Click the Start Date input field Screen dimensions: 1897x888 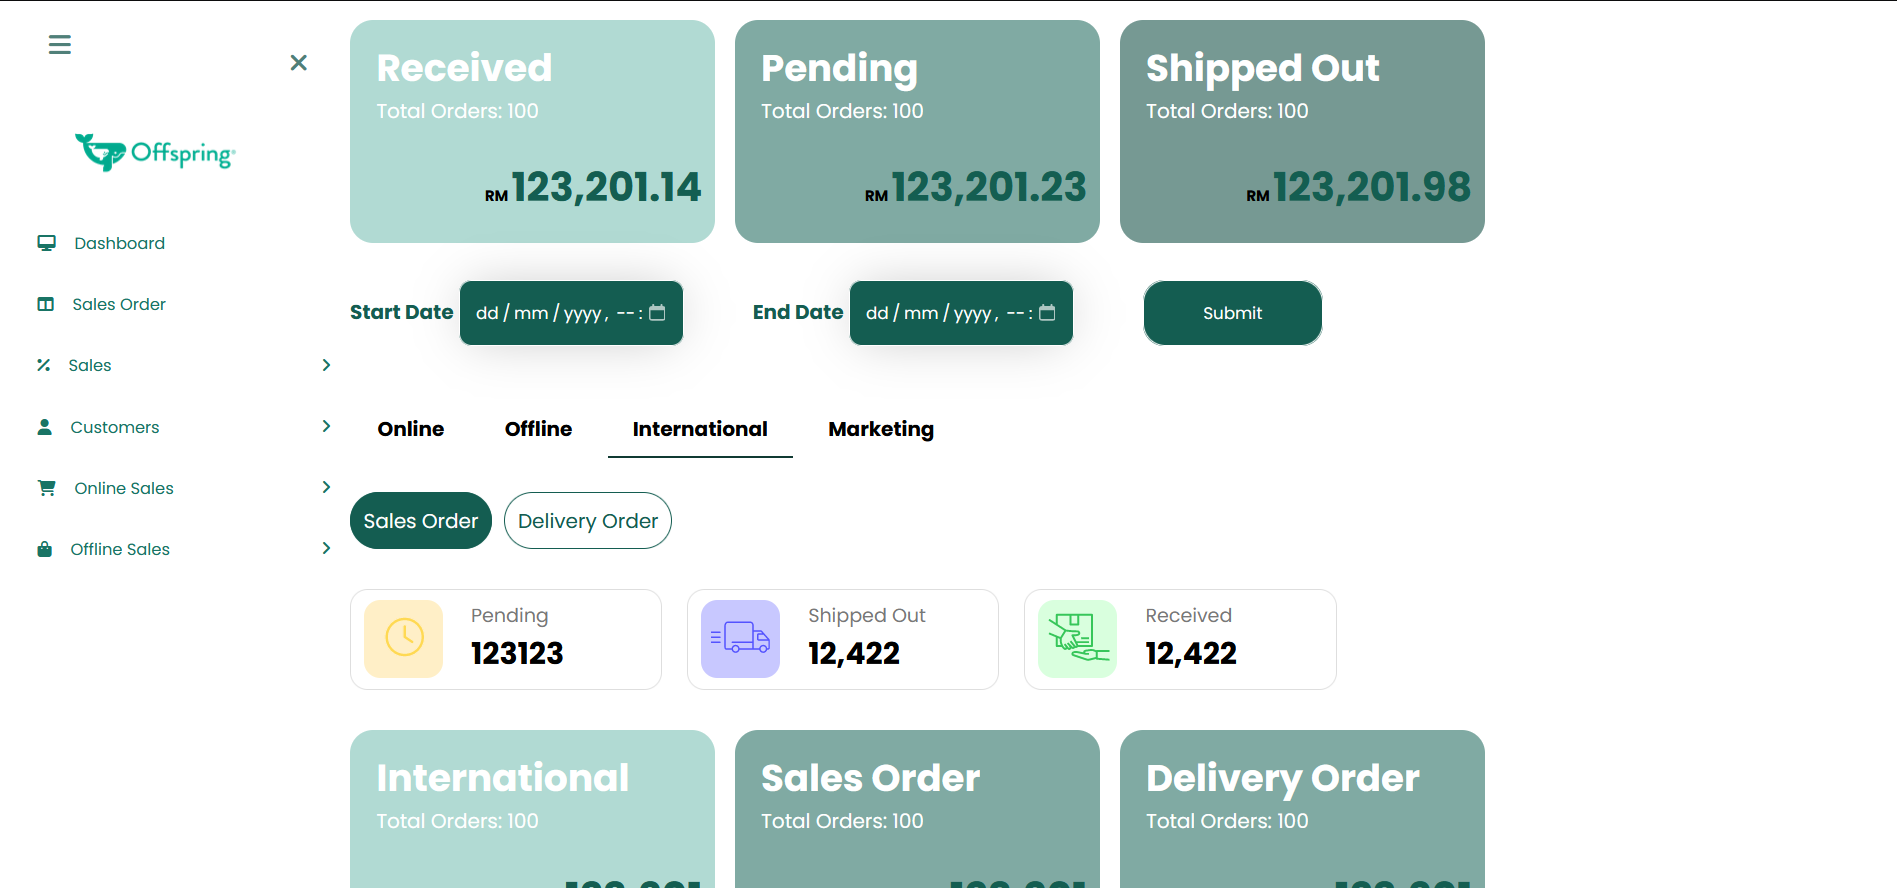571,313
